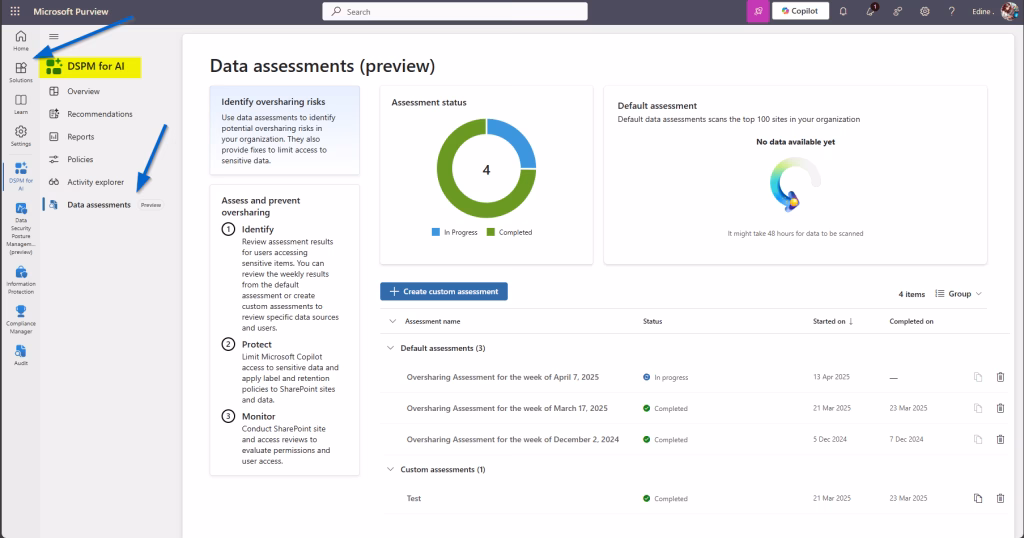Collapse navigation with hamburger icon
Screen dimensions: 1024x538
pos(54,37)
